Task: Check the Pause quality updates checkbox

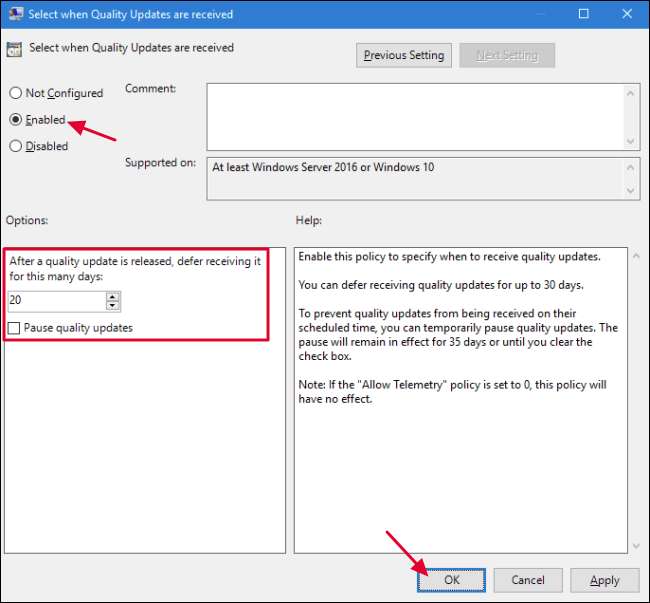Action: 14,328
